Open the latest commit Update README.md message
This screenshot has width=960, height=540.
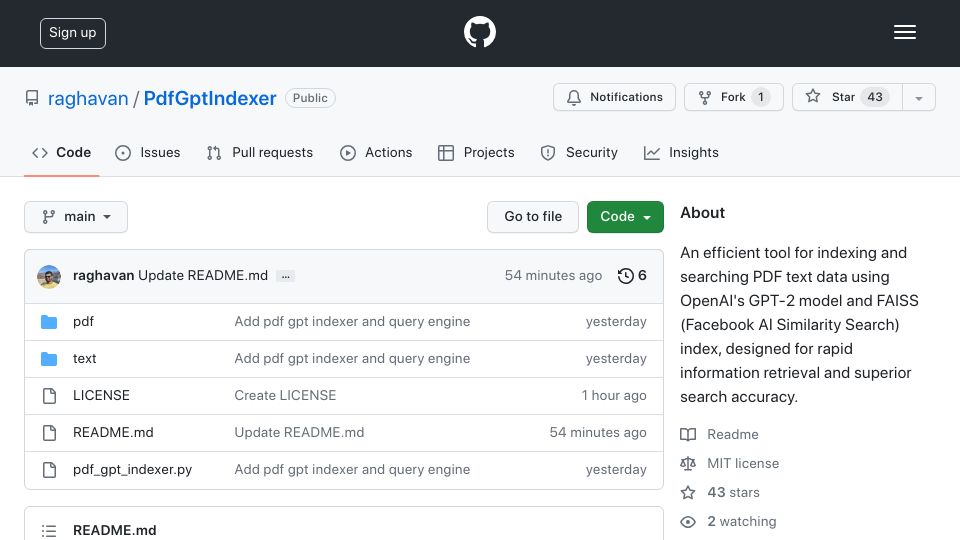click(203, 276)
